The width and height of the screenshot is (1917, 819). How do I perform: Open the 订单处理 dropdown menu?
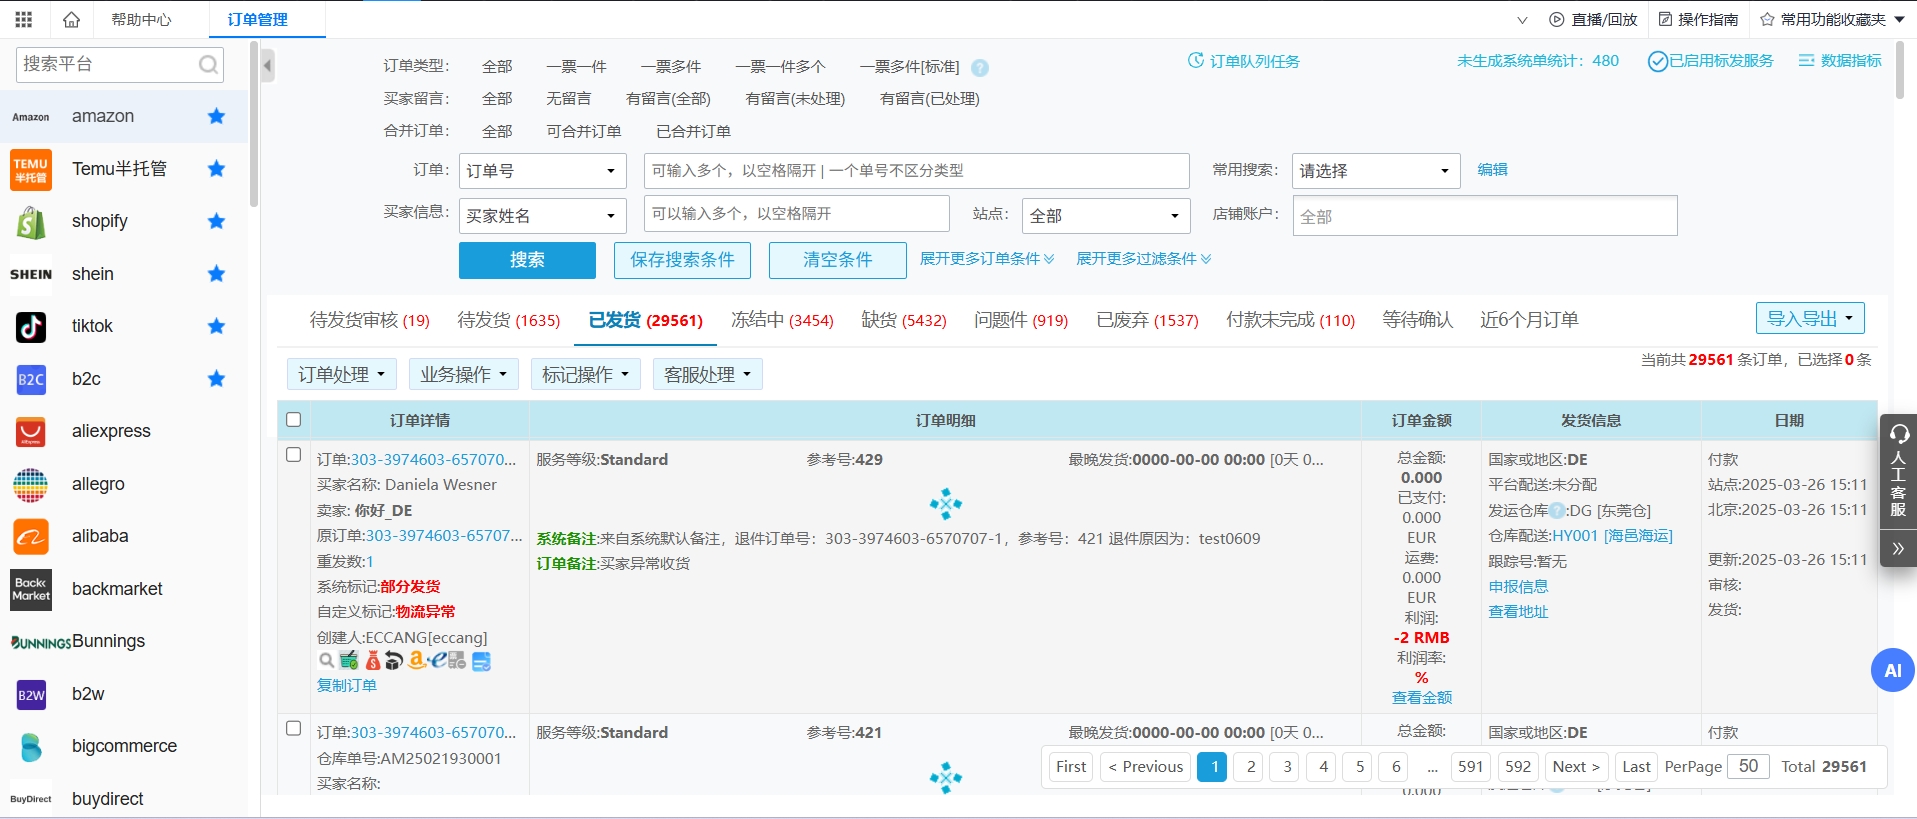click(341, 374)
